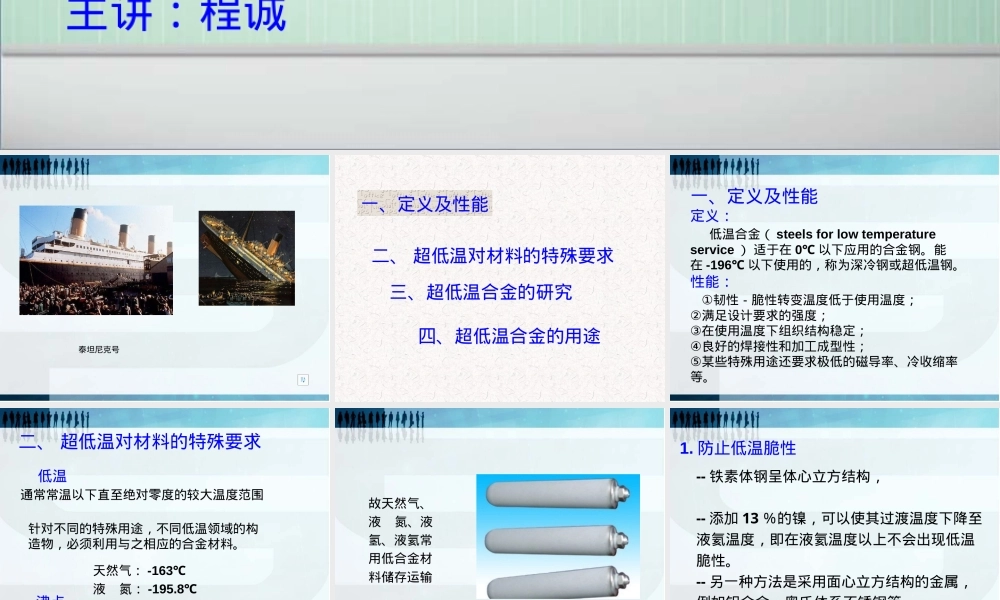
Task: Click the line containing "在 -196℃ 以下使用的"
Action: point(826,265)
